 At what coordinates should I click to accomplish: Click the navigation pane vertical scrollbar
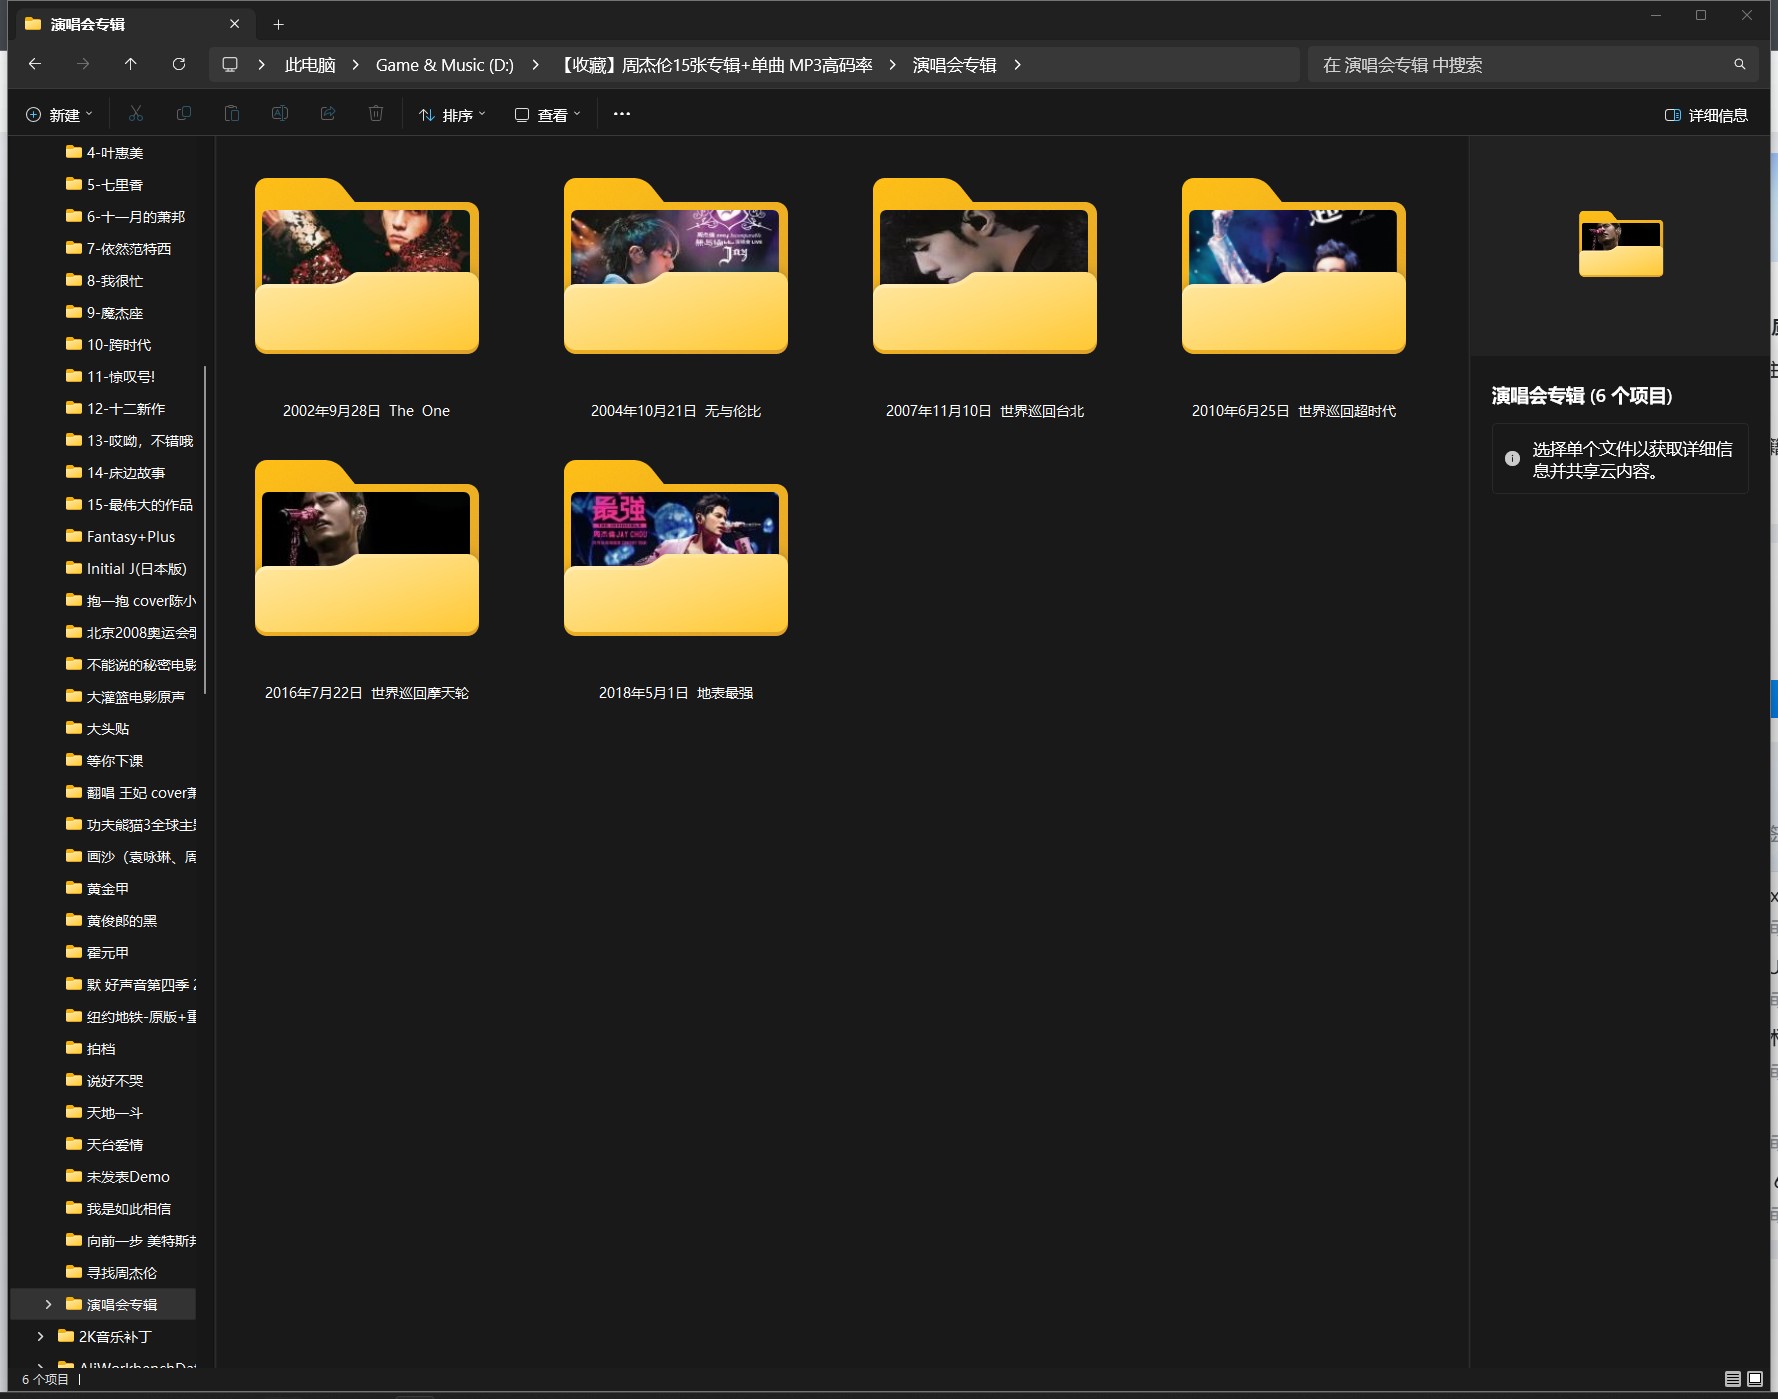tap(205, 530)
